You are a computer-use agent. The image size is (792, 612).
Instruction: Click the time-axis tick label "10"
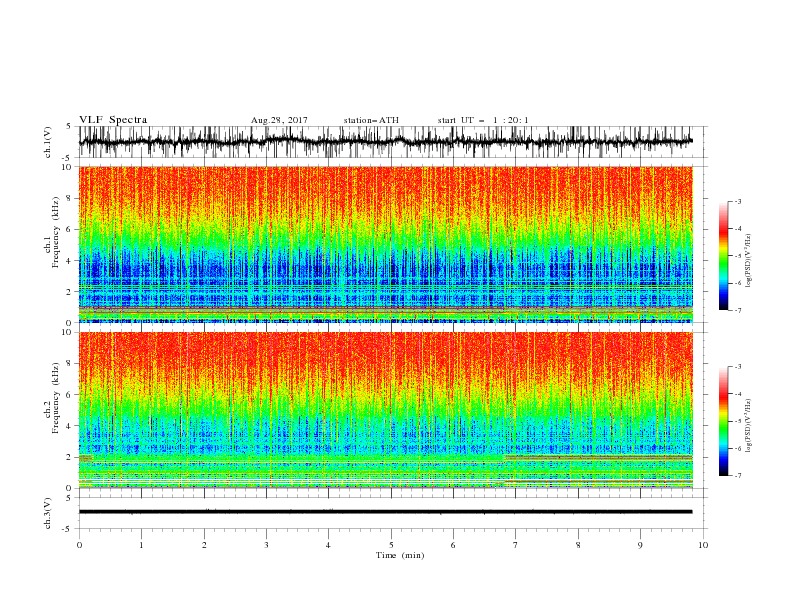[x=703, y=545]
